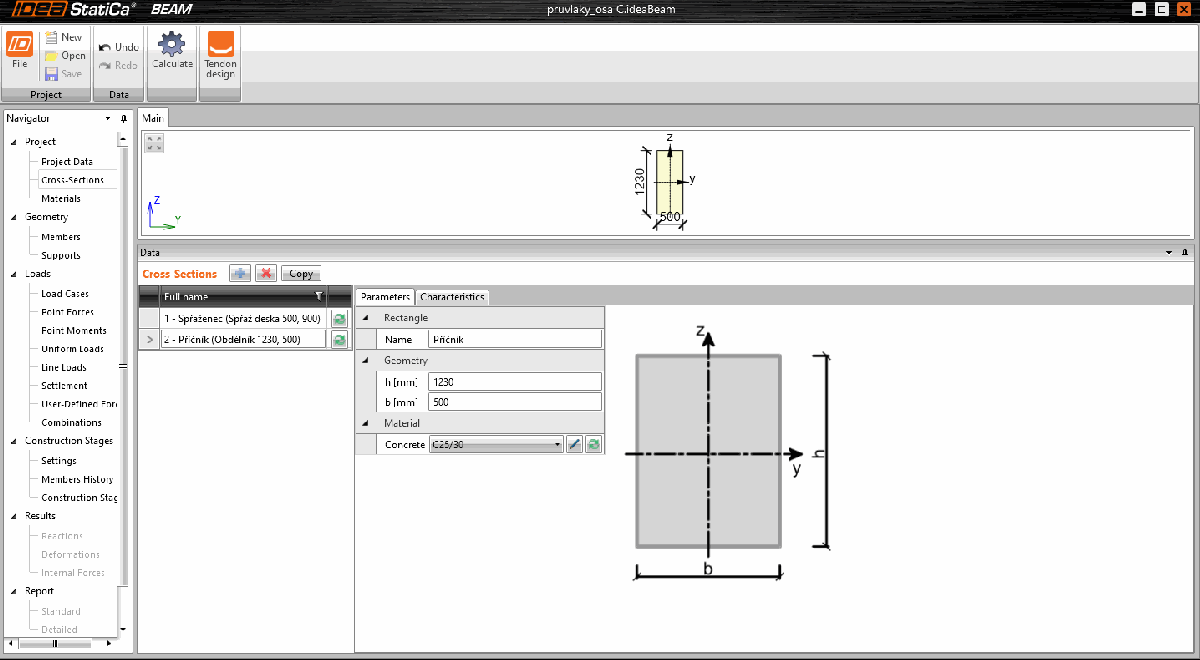Refresh cross-section 1 - Spřaženec with green icon

[340, 318]
